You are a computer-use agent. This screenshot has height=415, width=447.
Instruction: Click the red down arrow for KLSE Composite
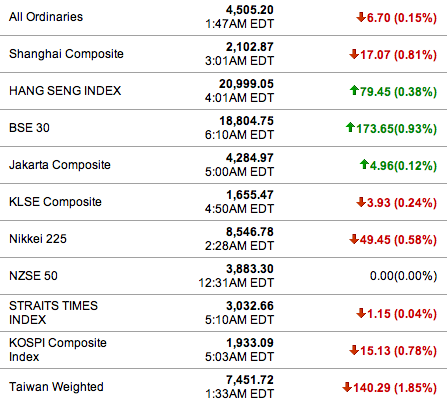point(361,202)
